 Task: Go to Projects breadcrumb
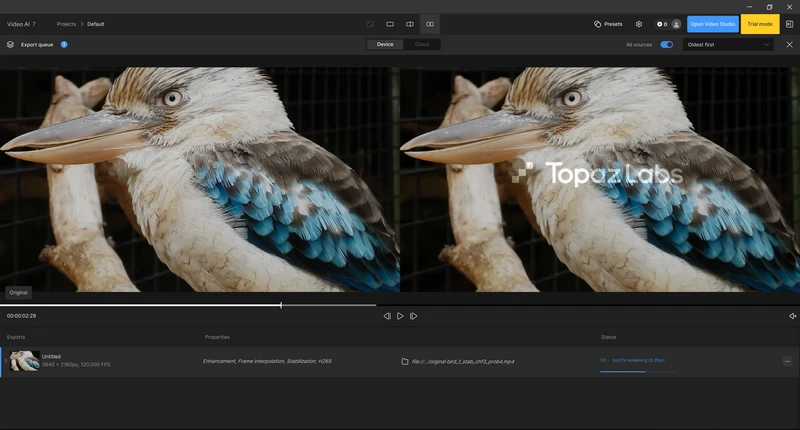(66, 24)
